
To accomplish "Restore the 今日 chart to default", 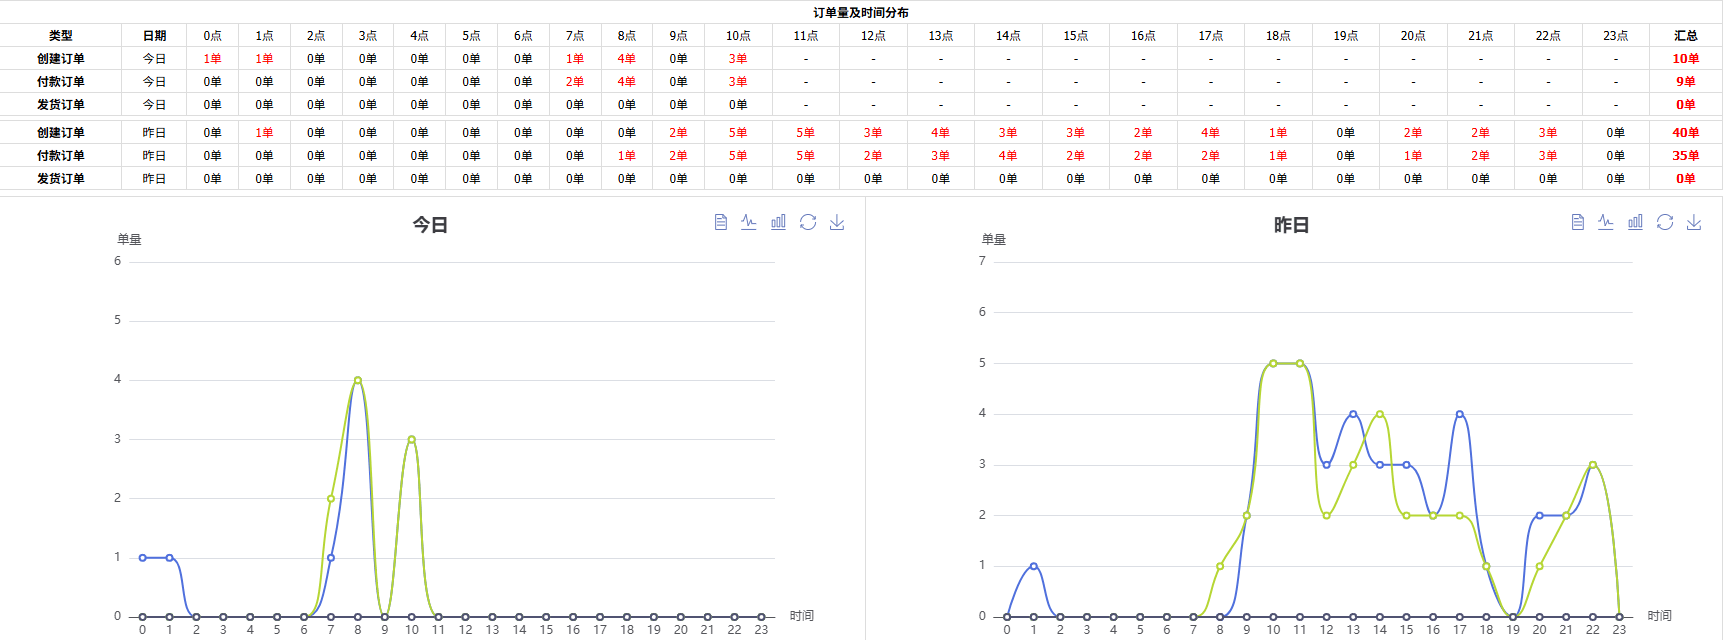I will tap(808, 222).
